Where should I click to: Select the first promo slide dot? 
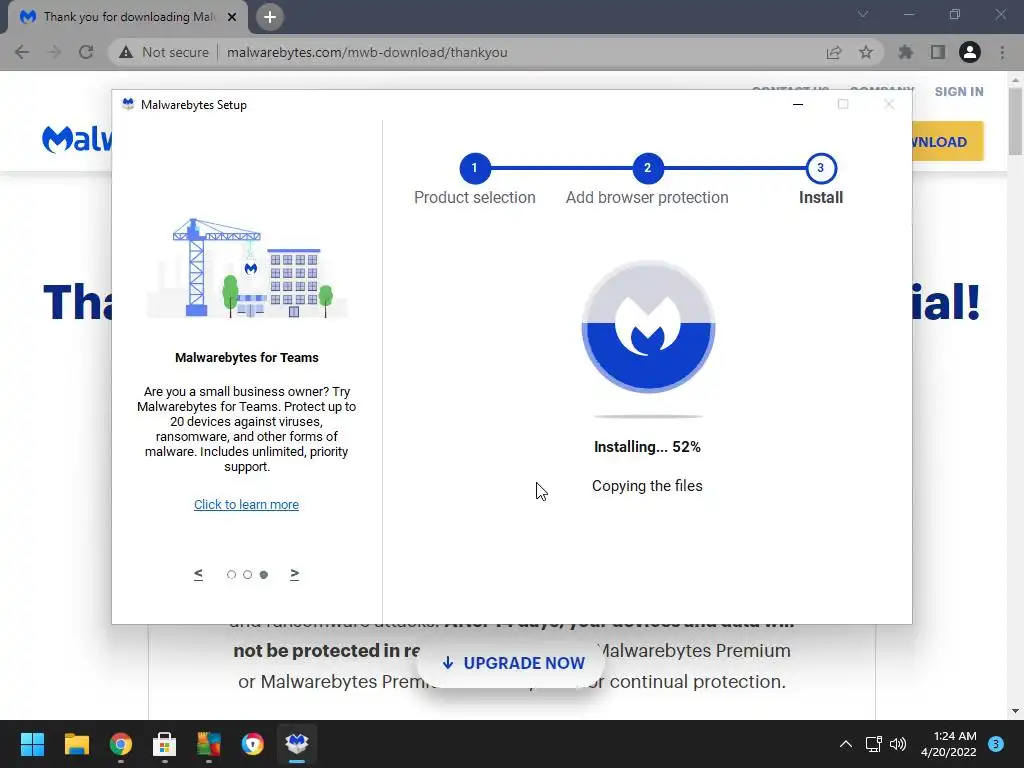(231, 575)
